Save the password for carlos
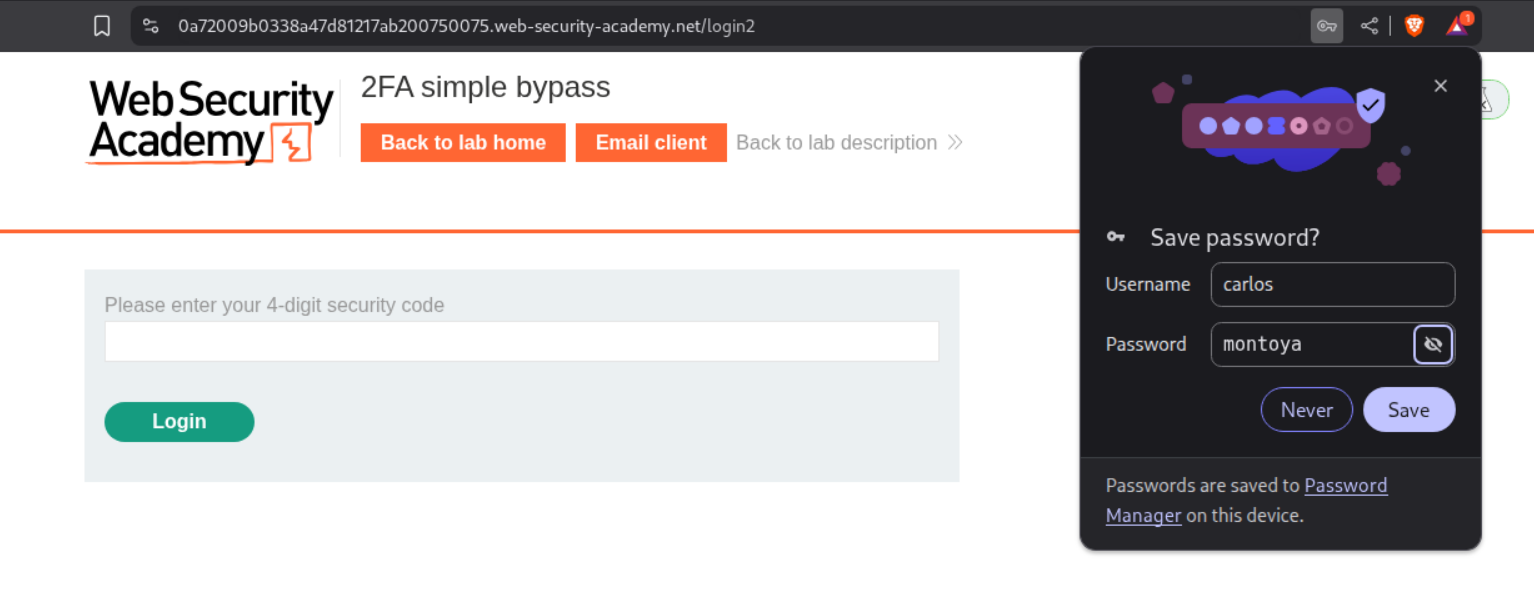This screenshot has width=1534, height=609. (1408, 410)
